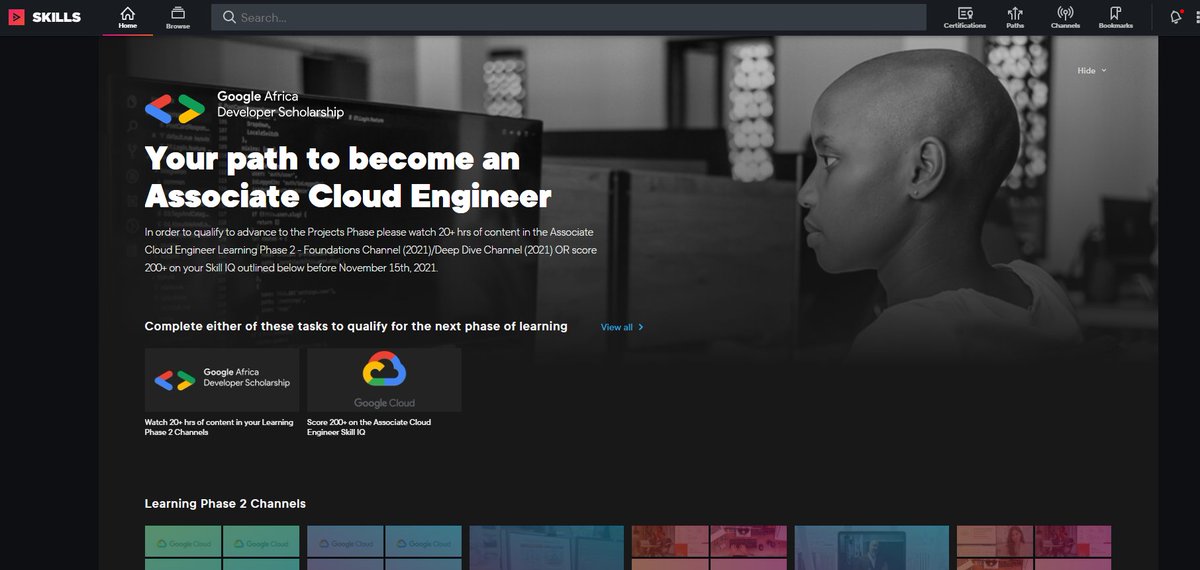
Task: Open the first green Google Cloud channel card
Action: point(222,548)
